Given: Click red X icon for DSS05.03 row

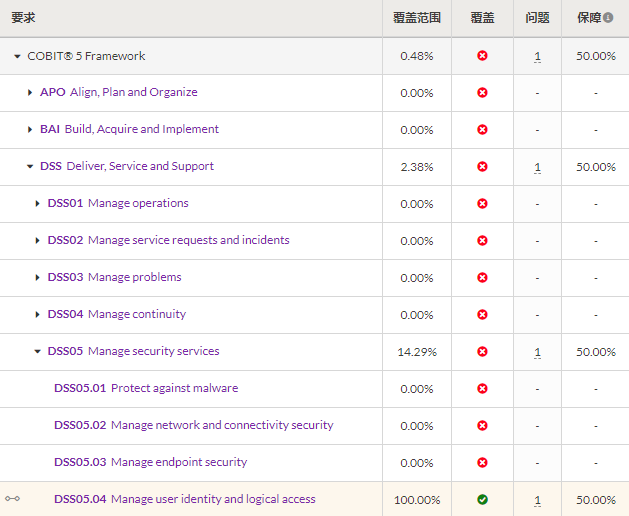Looking at the screenshot, I should [482, 462].
